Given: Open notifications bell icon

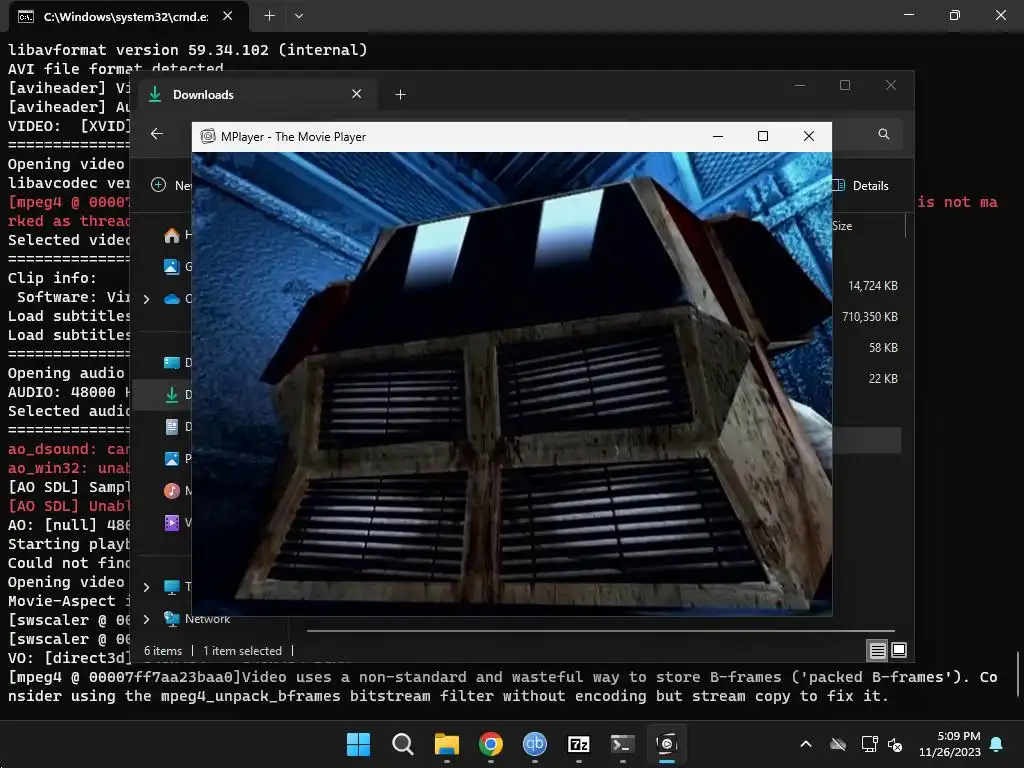Looking at the screenshot, I should [997, 744].
